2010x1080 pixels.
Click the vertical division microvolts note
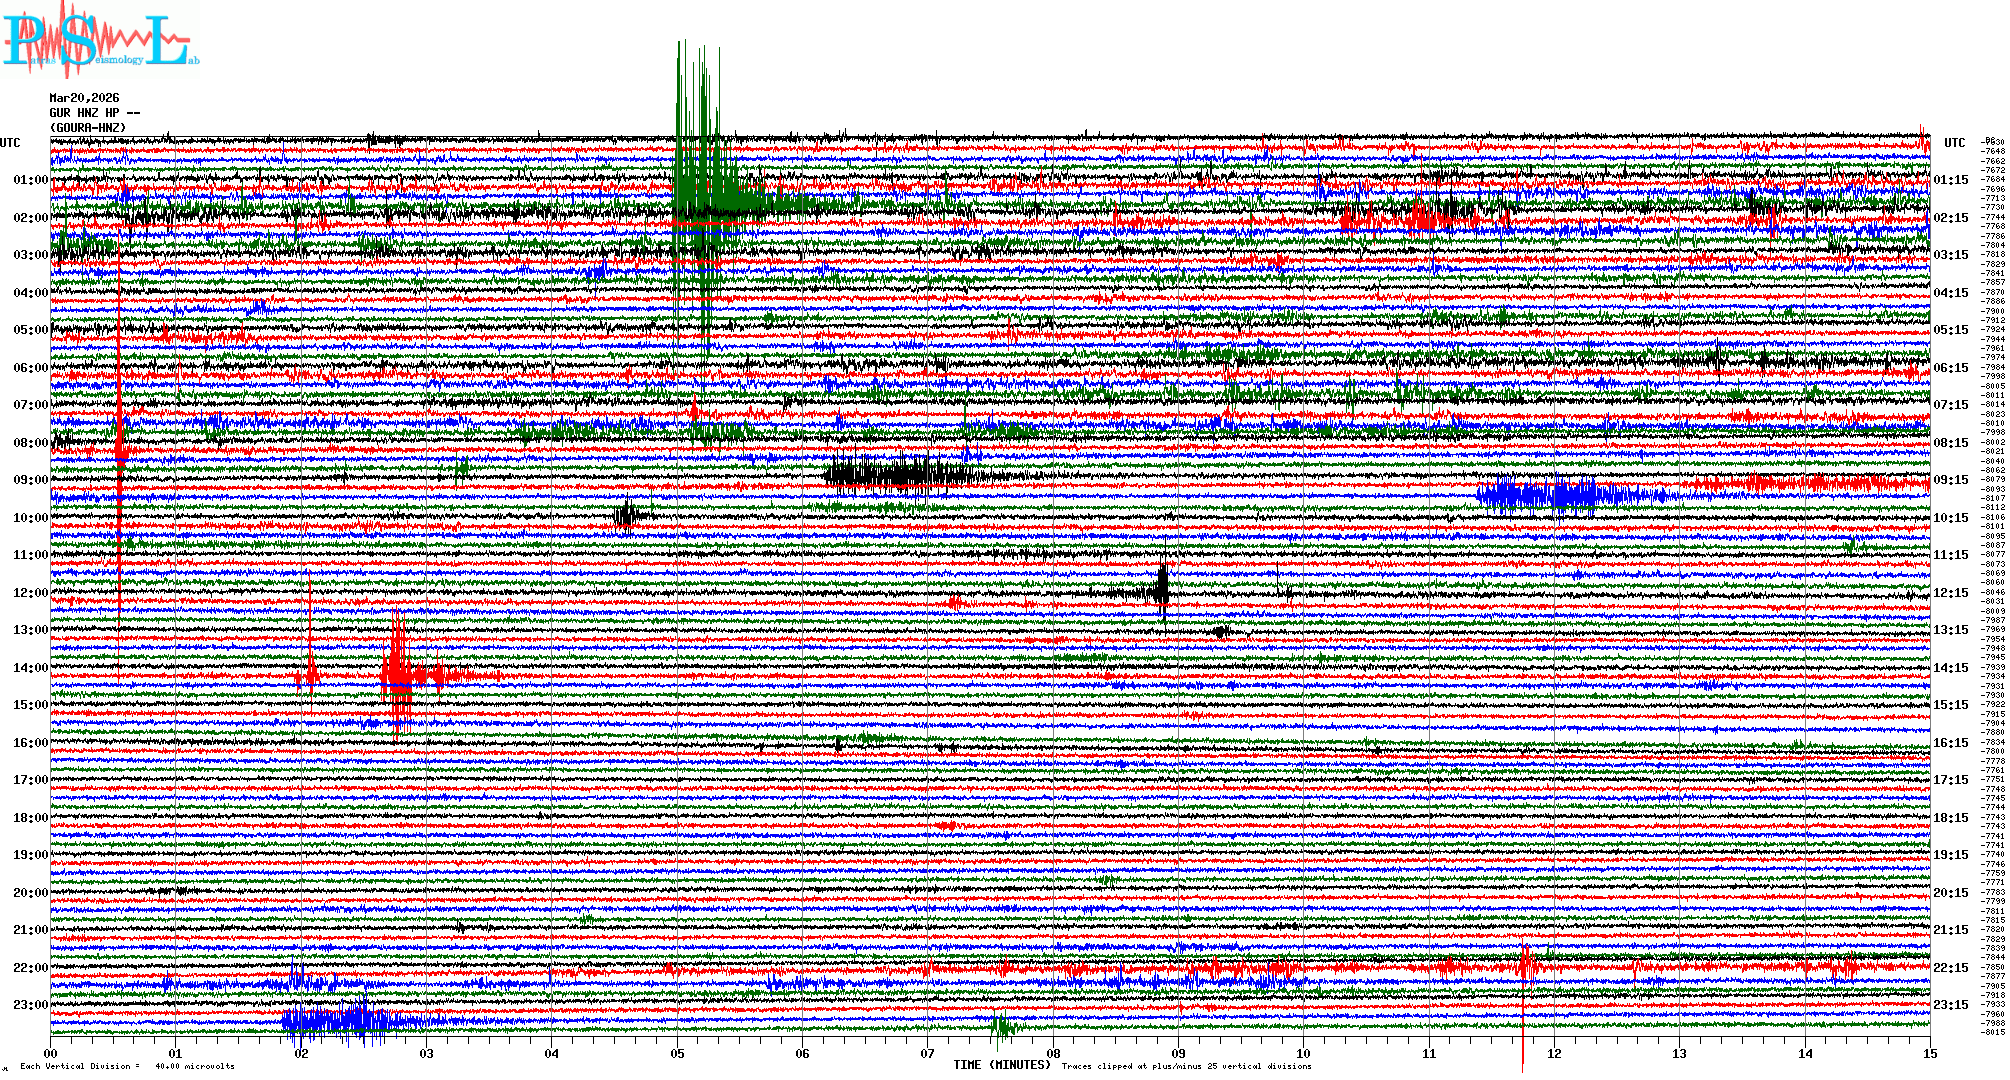[x=127, y=1066]
